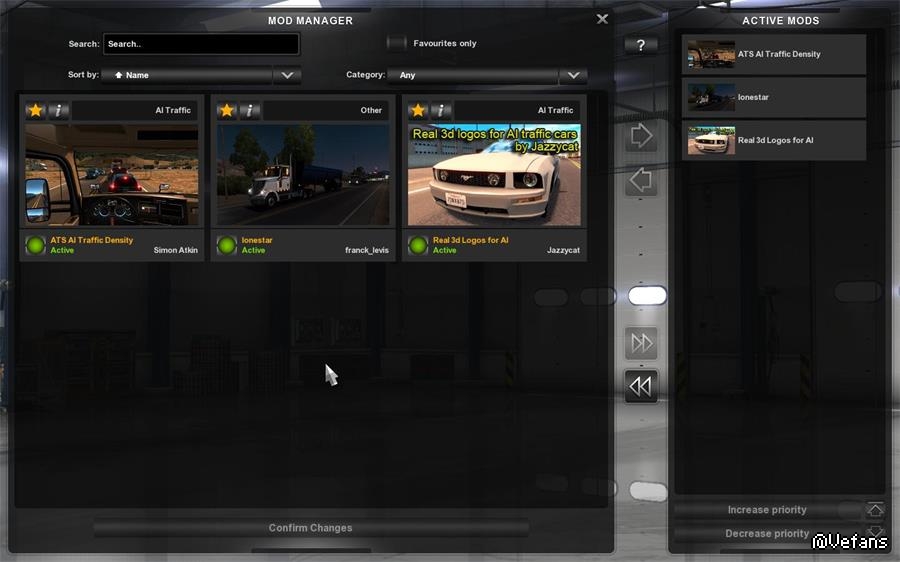
Task: Click AI Traffic label on Real 3d Logos card
Action: [555, 110]
